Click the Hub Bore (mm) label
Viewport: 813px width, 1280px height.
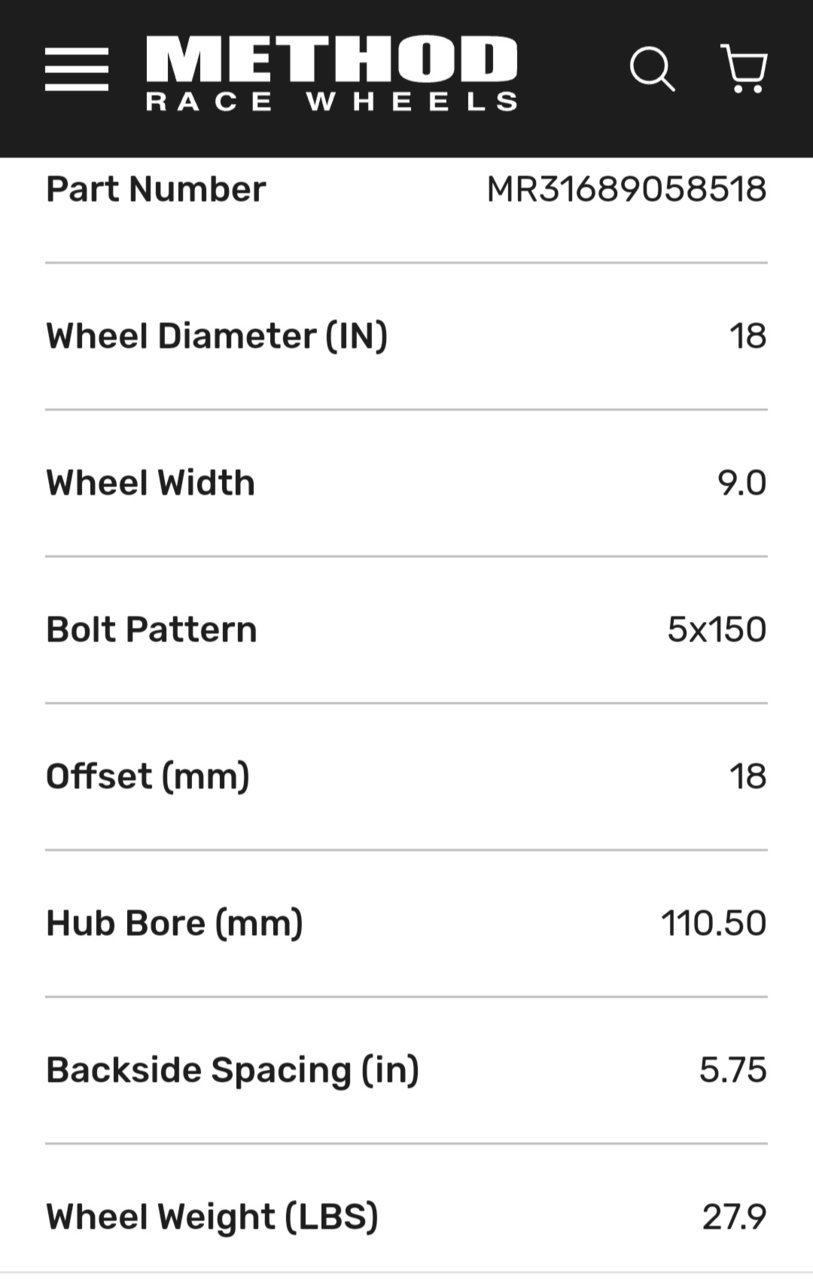(x=175, y=924)
